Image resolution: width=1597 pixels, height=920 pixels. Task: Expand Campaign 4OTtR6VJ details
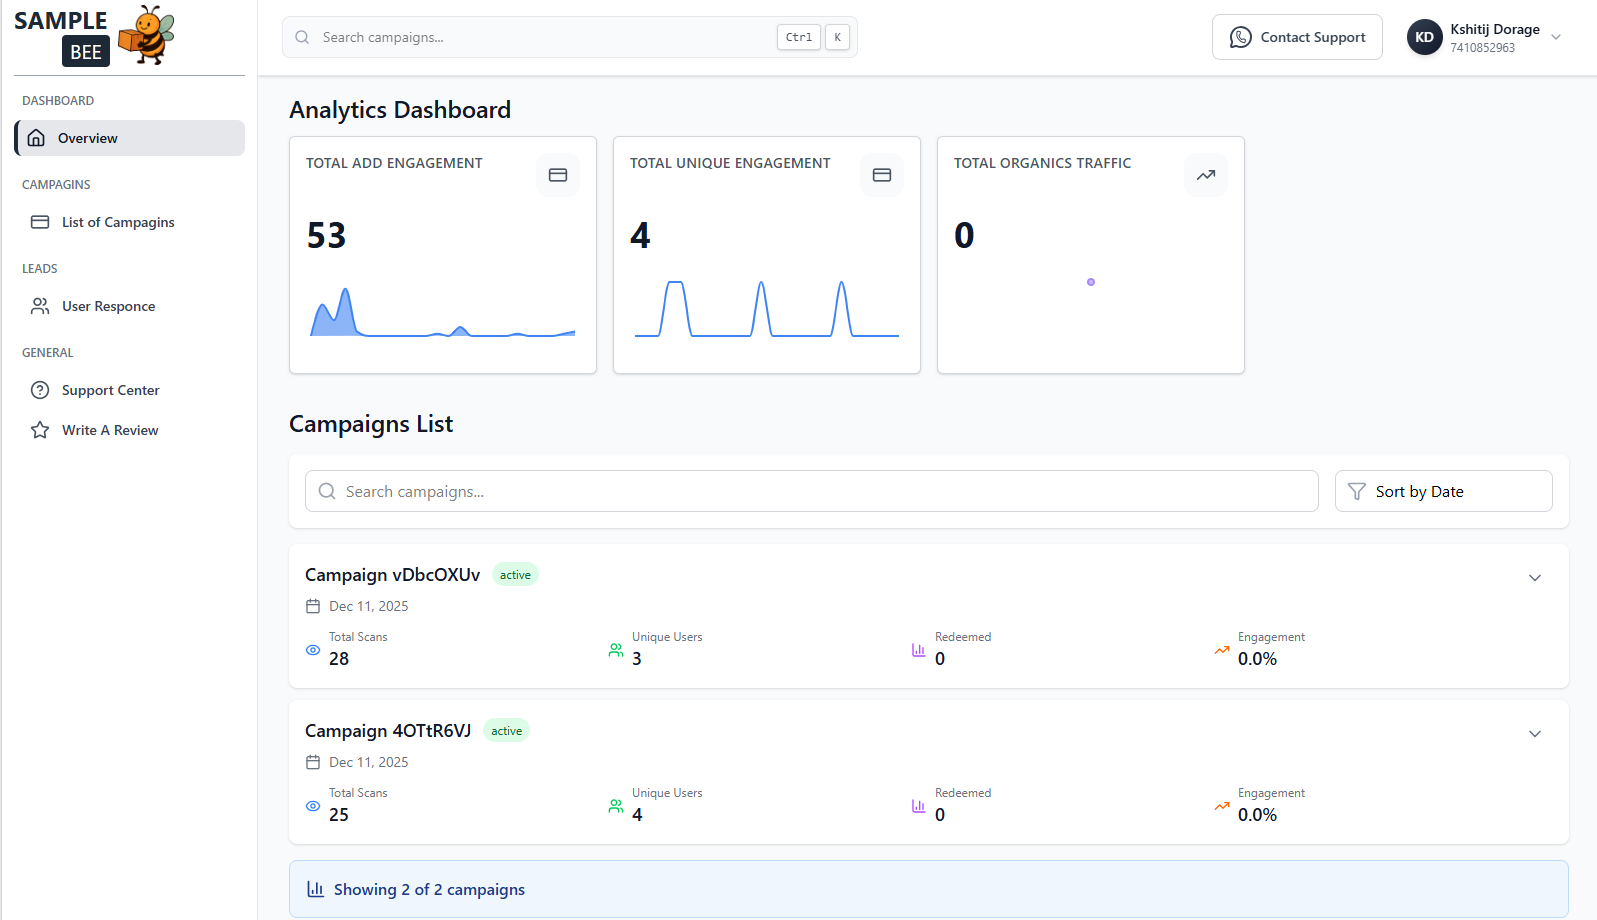click(x=1535, y=734)
